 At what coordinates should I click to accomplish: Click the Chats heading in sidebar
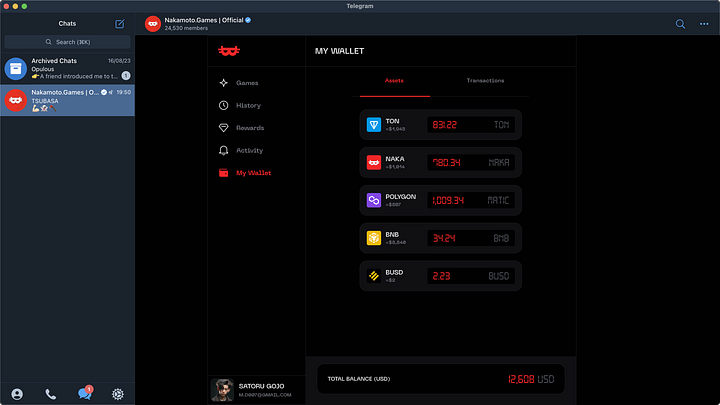[67, 23]
